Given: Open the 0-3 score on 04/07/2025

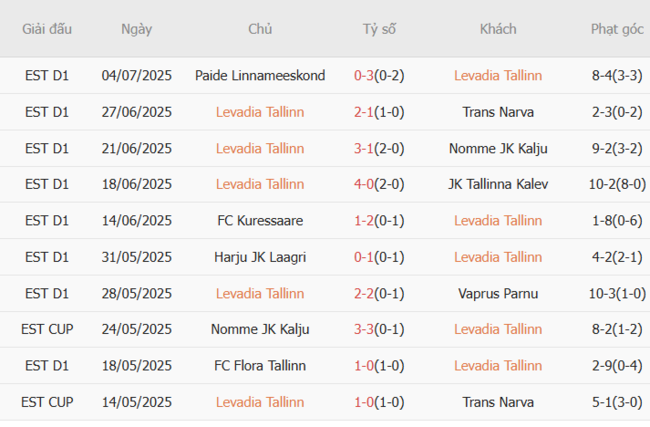Looking at the screenshot, I should point(366,75).
